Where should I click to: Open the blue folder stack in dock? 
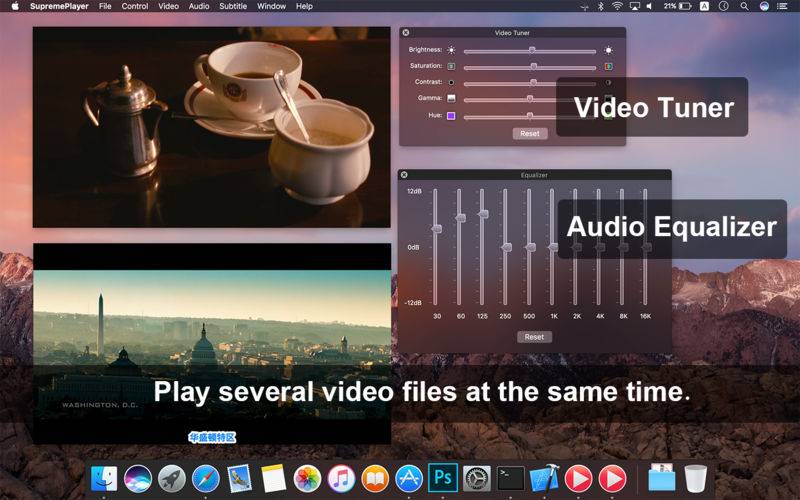point(662,478)
